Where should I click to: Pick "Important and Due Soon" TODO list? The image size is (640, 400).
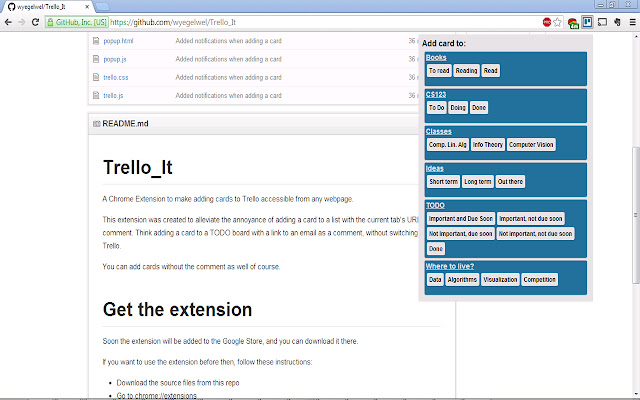[460, 218]
